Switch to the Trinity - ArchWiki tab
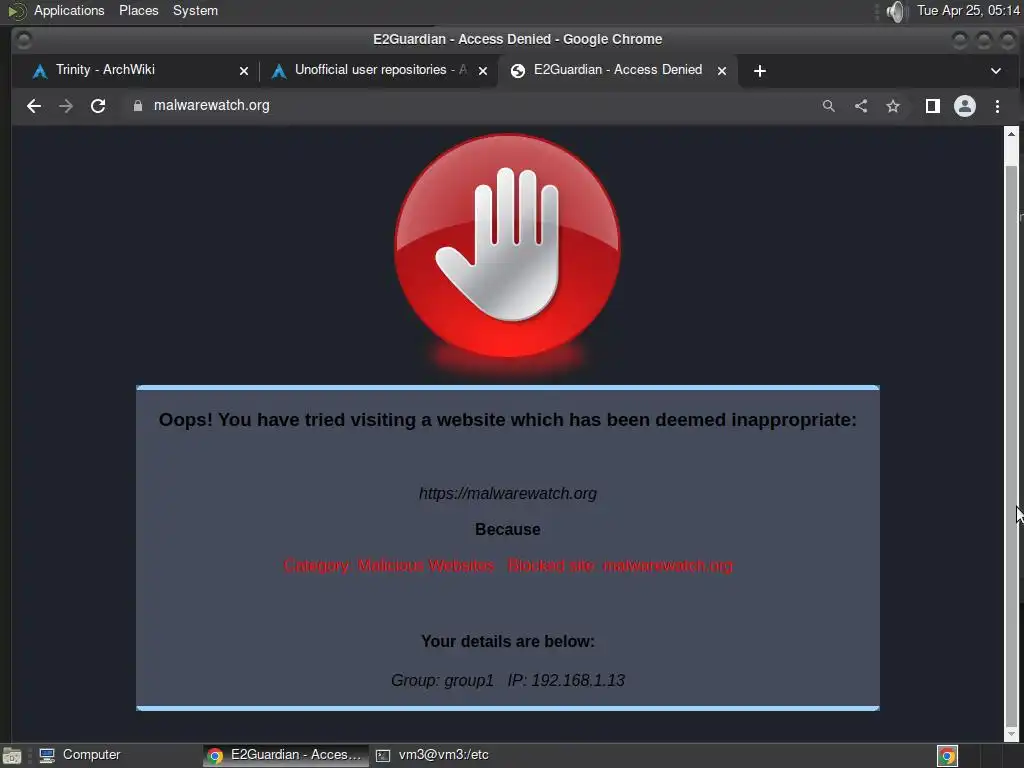Image resolution: width=1024 pixels, height=768 pixels. click(139, 70)
